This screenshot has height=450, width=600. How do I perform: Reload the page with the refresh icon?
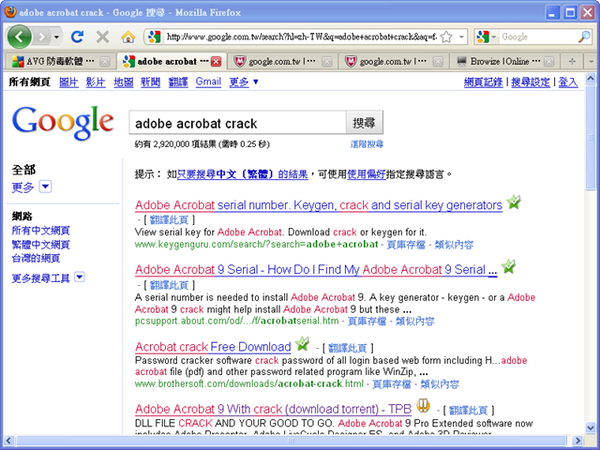pos(77,37)
